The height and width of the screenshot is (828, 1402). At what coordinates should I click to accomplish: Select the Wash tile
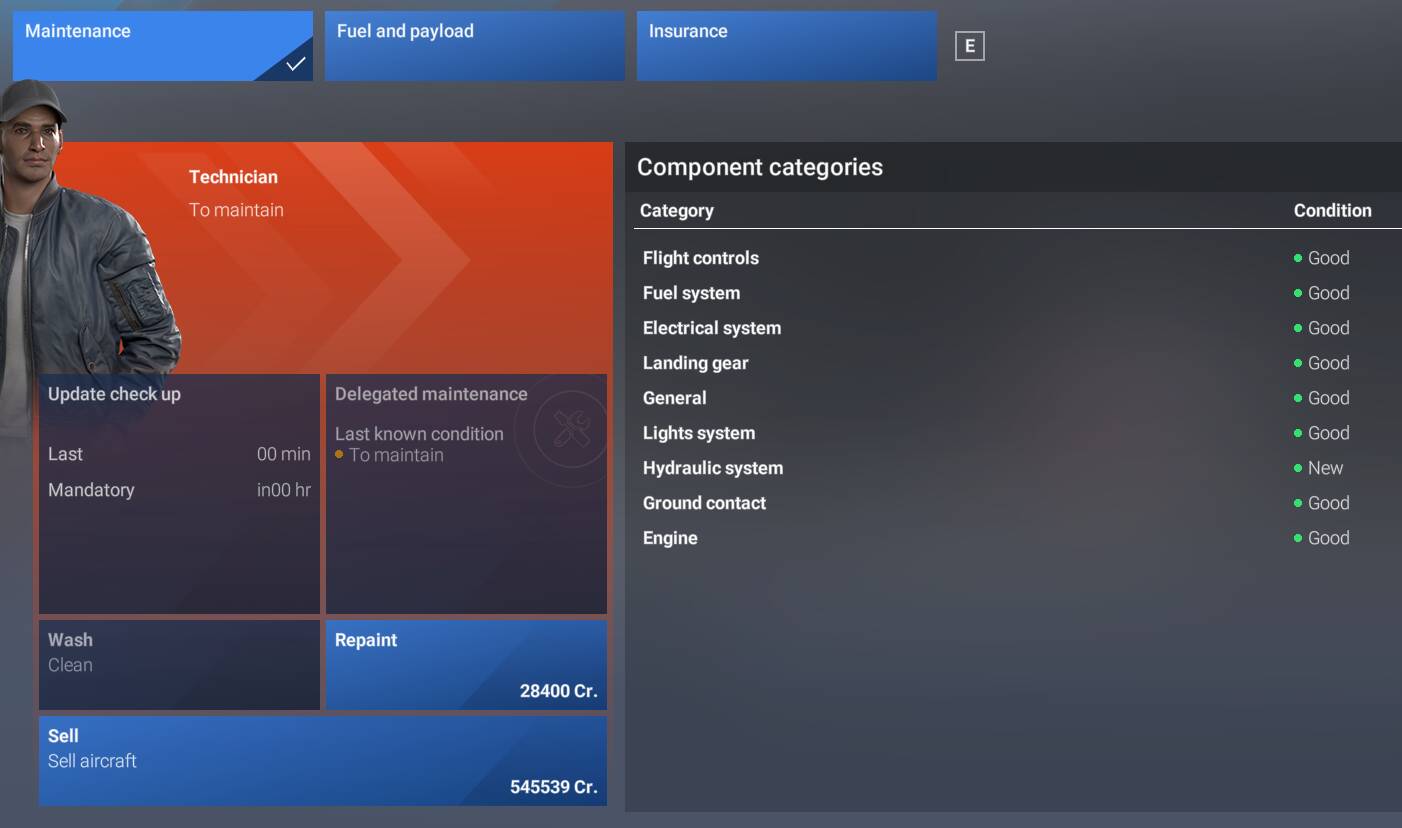point(179,665)
